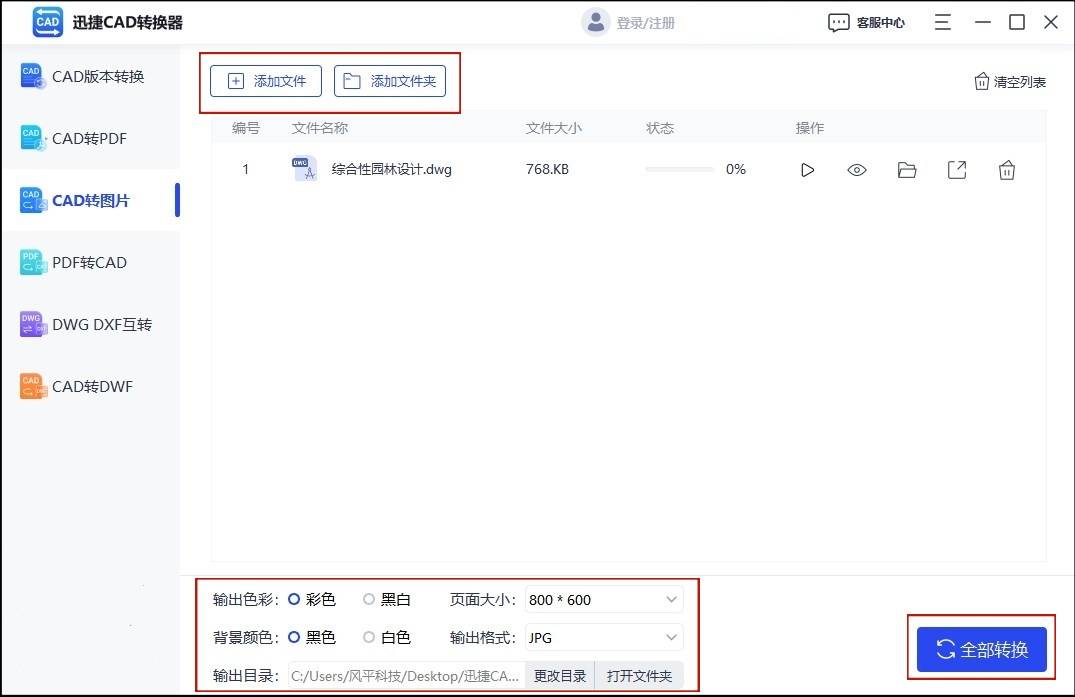1075x697 pixels.
Task: Open the hamburger menu in title bar
Action: pos(943,22)
